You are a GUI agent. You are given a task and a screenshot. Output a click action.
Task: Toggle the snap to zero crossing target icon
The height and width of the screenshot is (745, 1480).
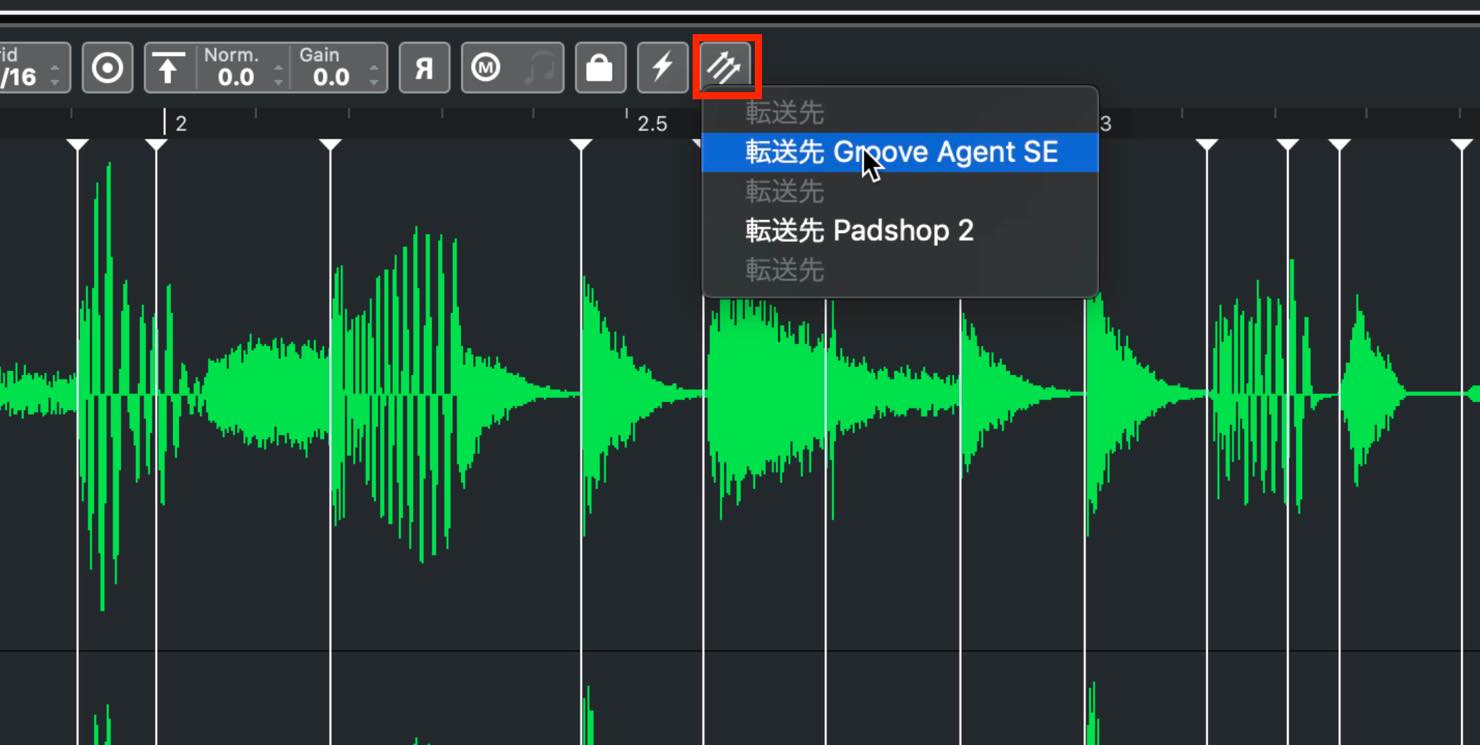click(x=107, y=68)
